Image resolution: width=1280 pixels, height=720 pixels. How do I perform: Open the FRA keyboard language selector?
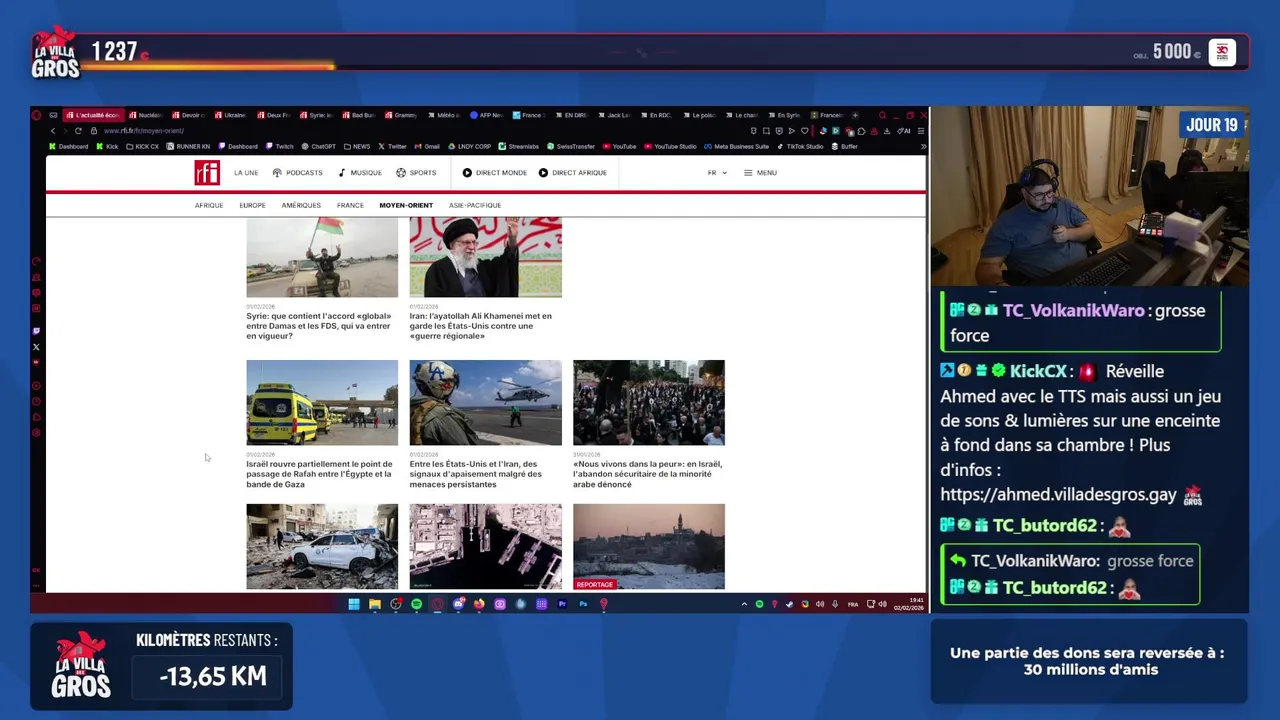(x=853, y=604)
